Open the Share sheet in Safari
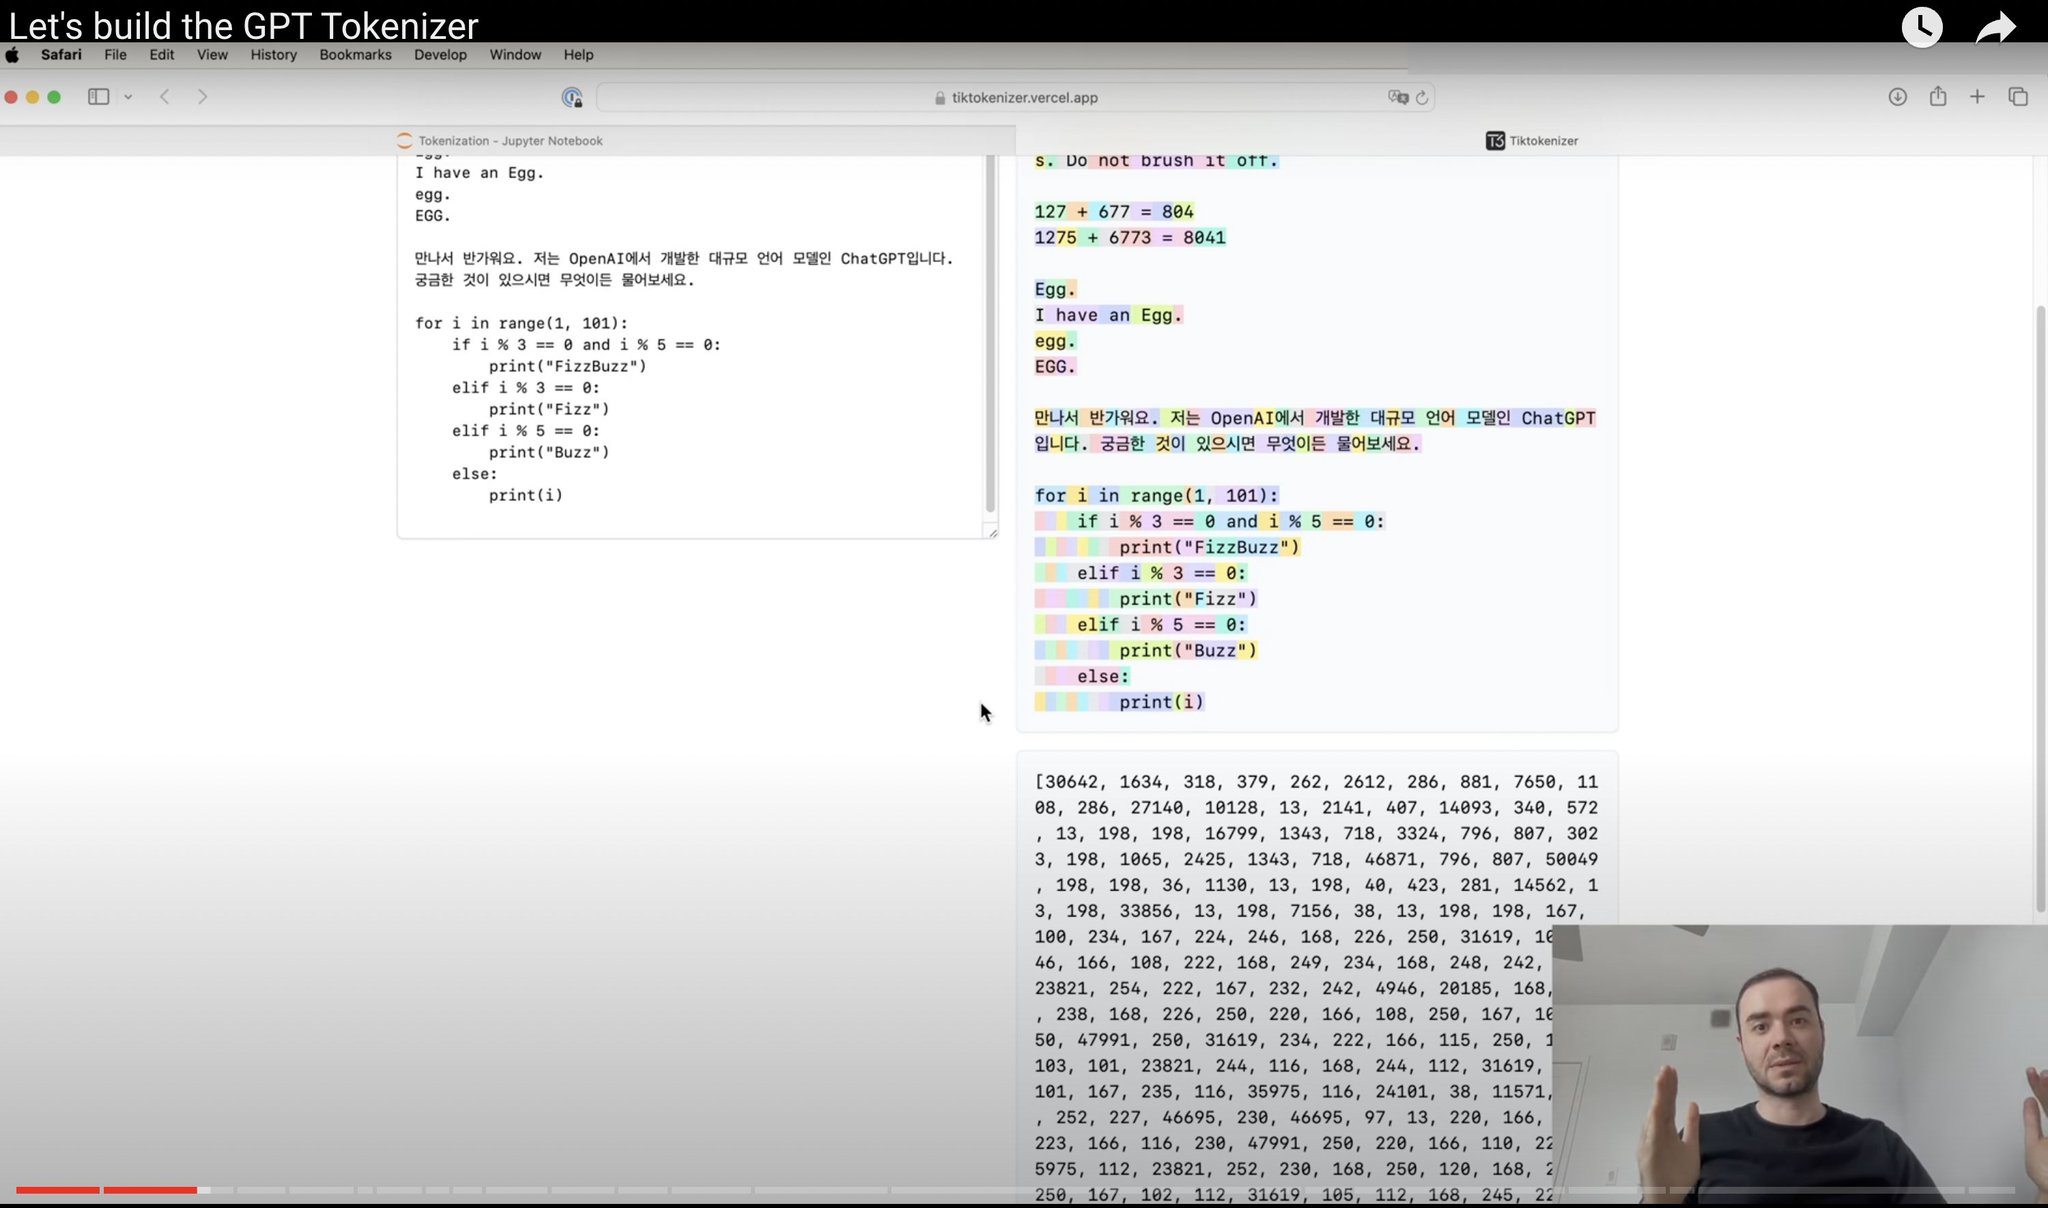2048x1208 pixels. pos(1938,96)
